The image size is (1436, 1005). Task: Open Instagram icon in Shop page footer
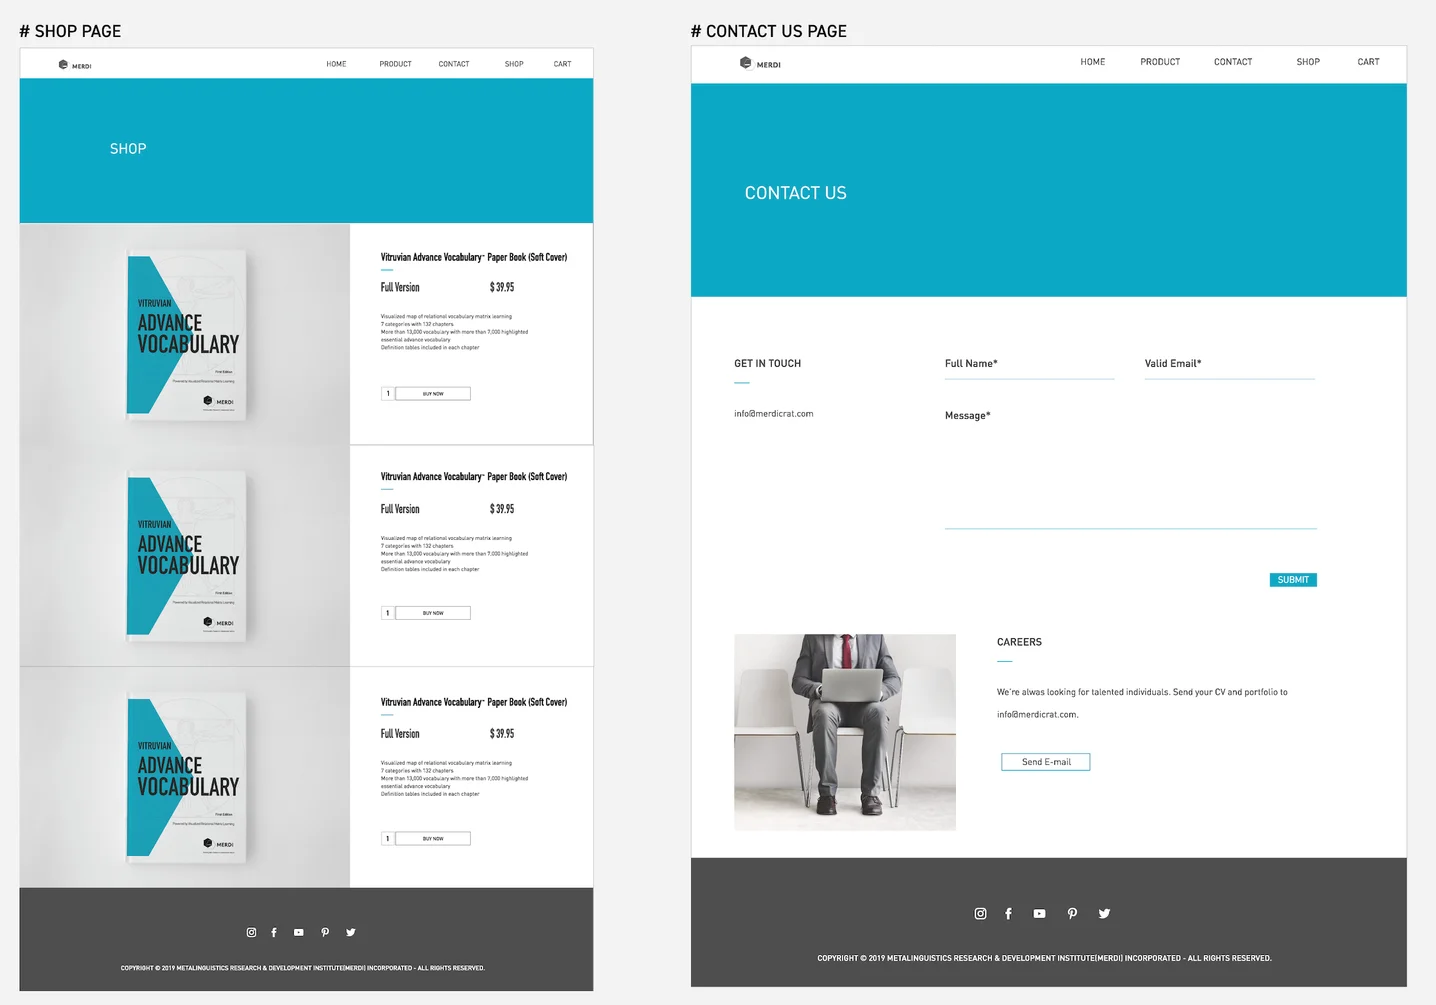coord(251,932)
